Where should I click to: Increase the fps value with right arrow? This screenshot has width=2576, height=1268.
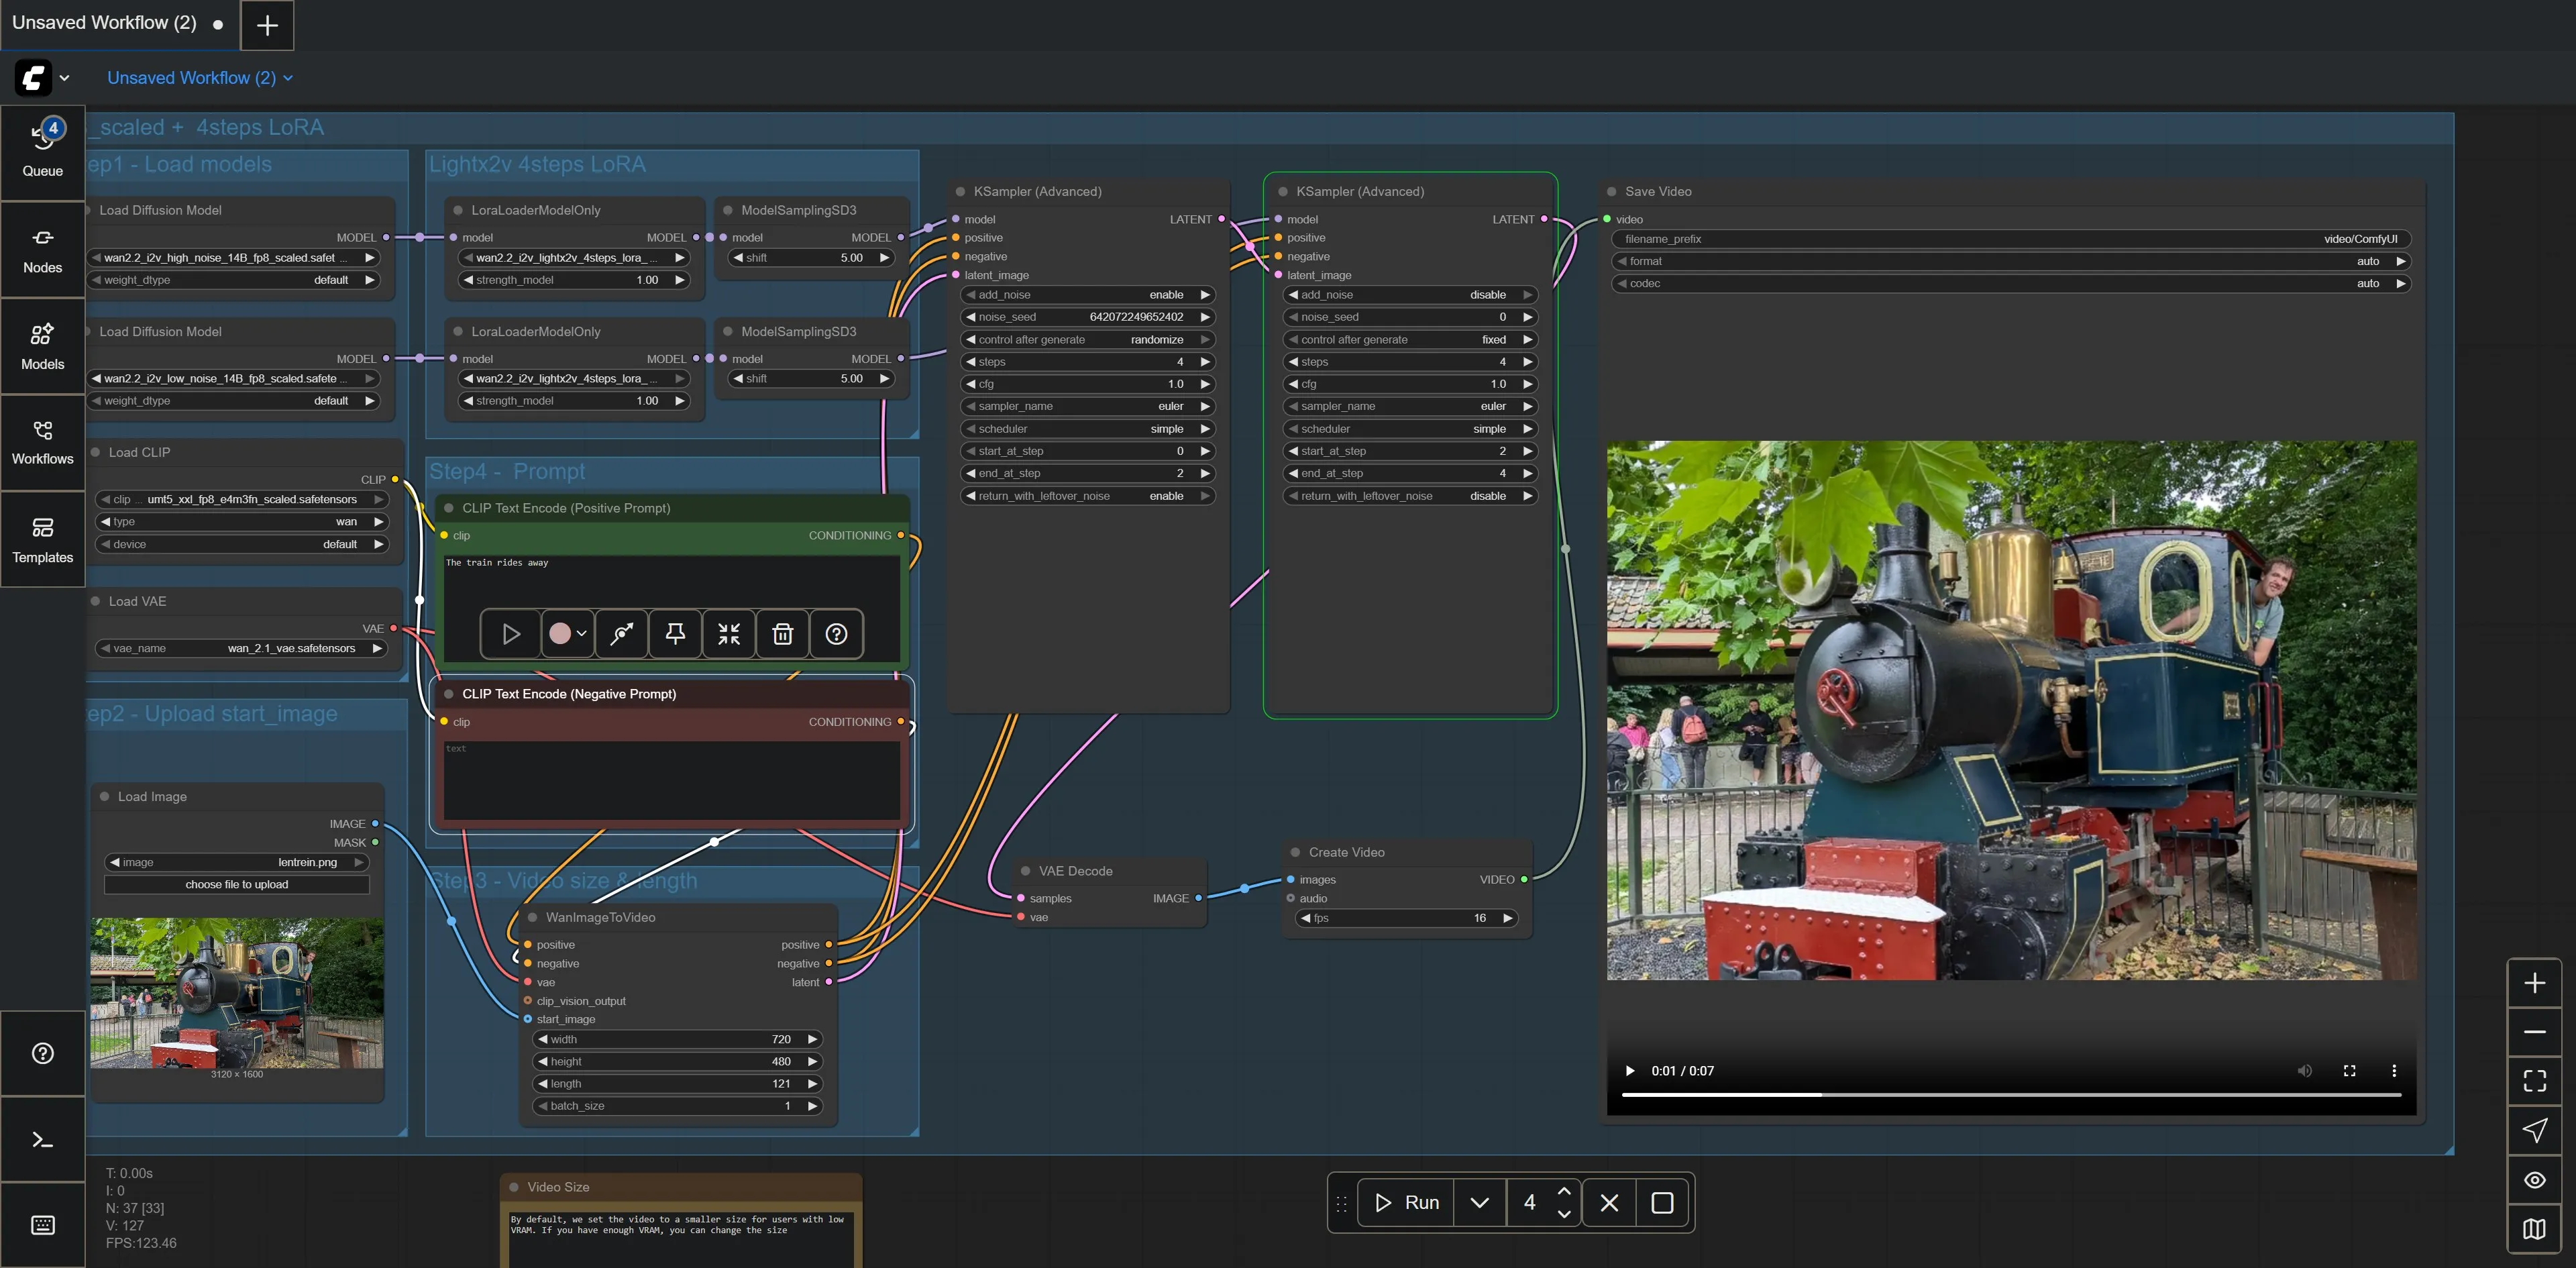pos(1508,918)
